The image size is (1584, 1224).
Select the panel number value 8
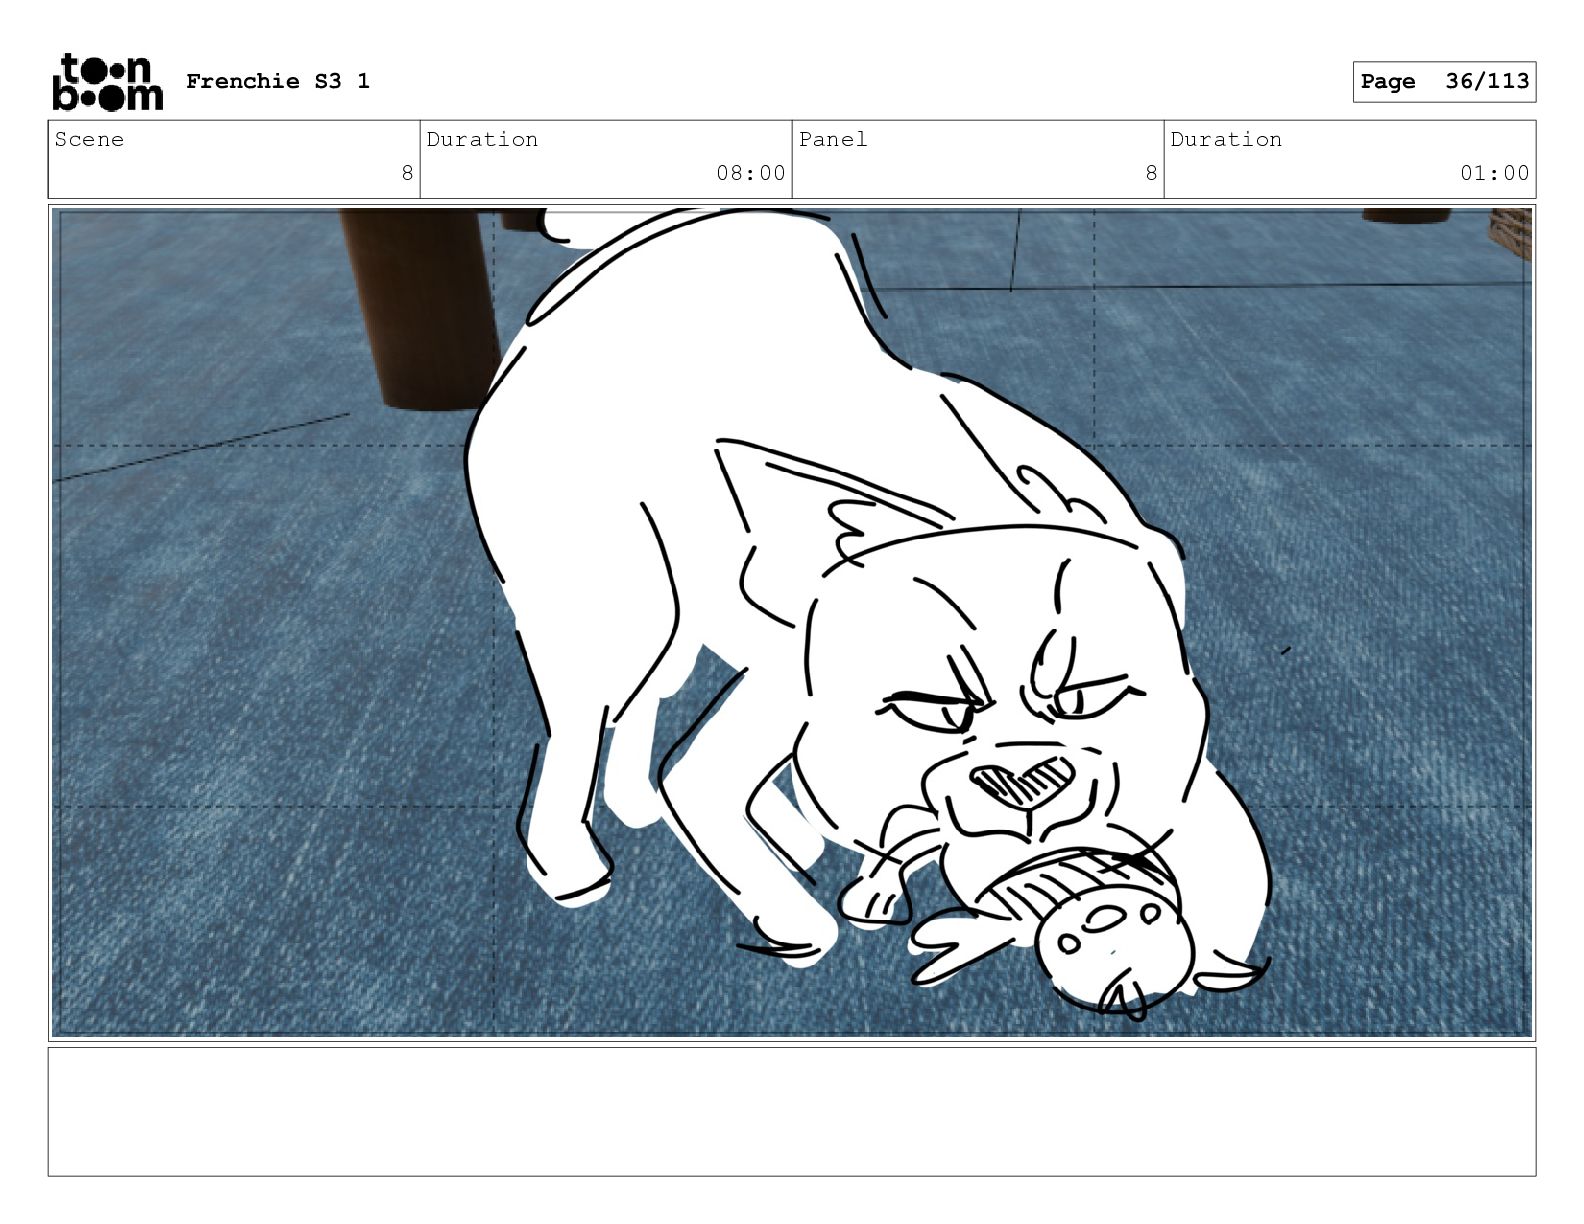click(1151, 173)
